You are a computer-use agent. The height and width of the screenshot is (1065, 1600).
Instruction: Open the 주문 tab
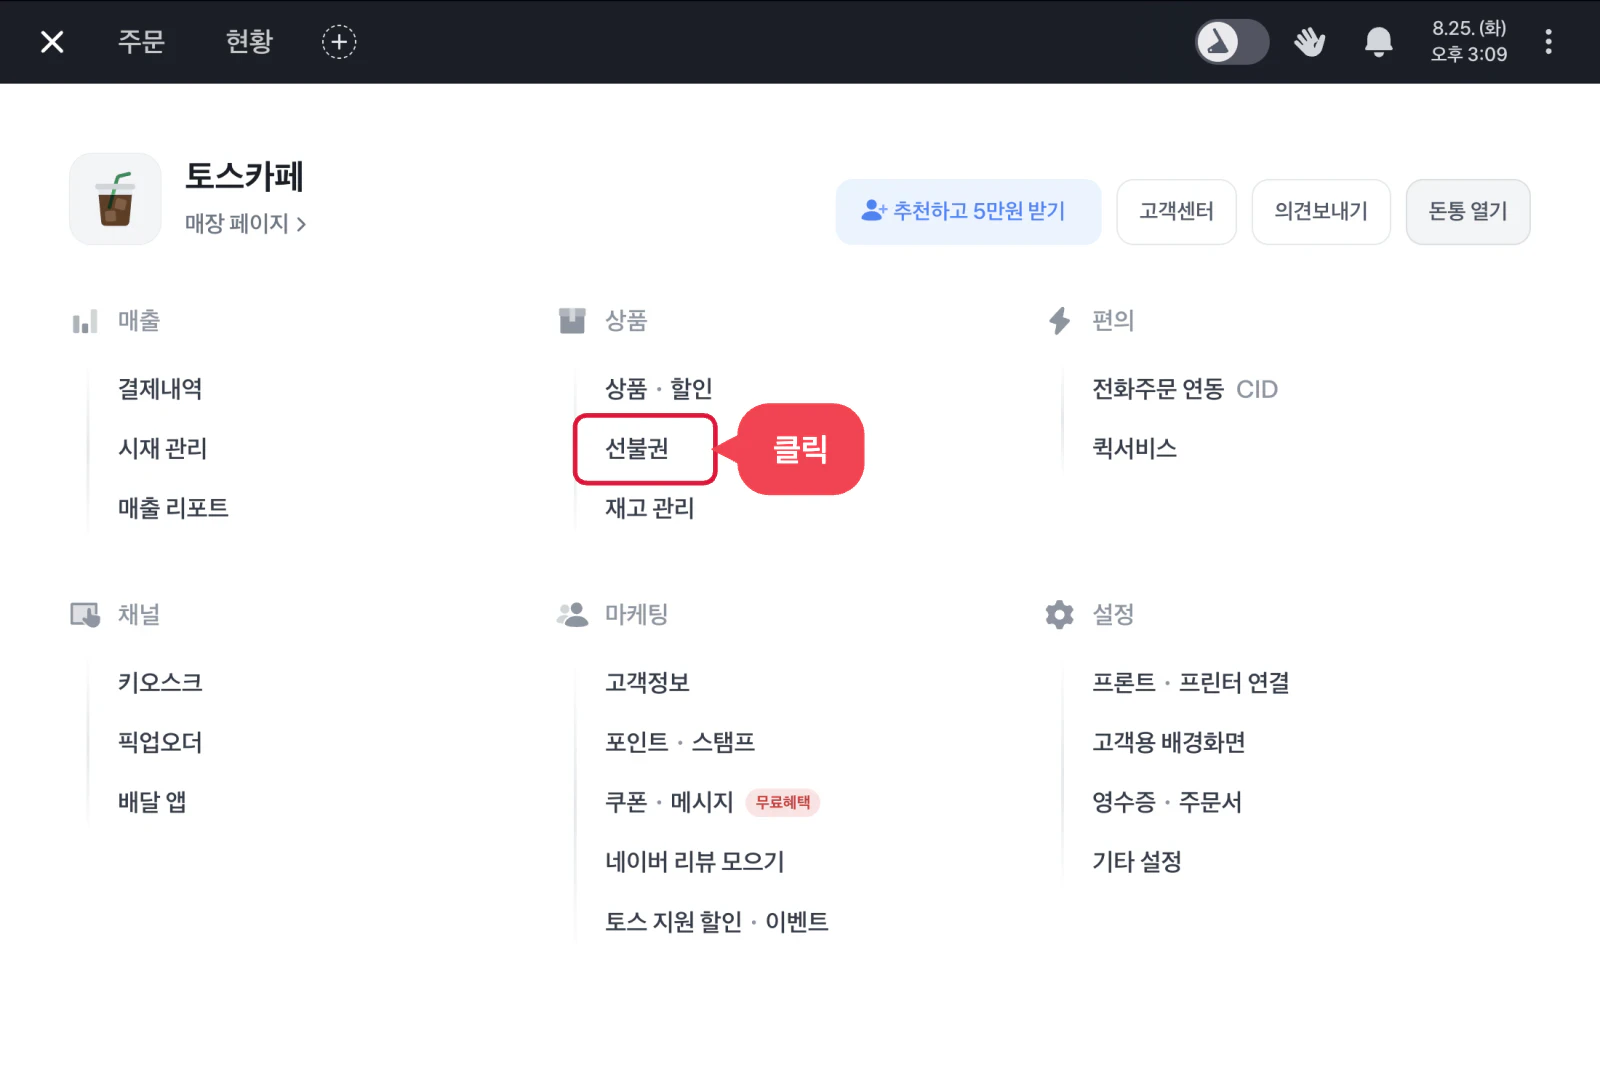(x=141, y=42)
